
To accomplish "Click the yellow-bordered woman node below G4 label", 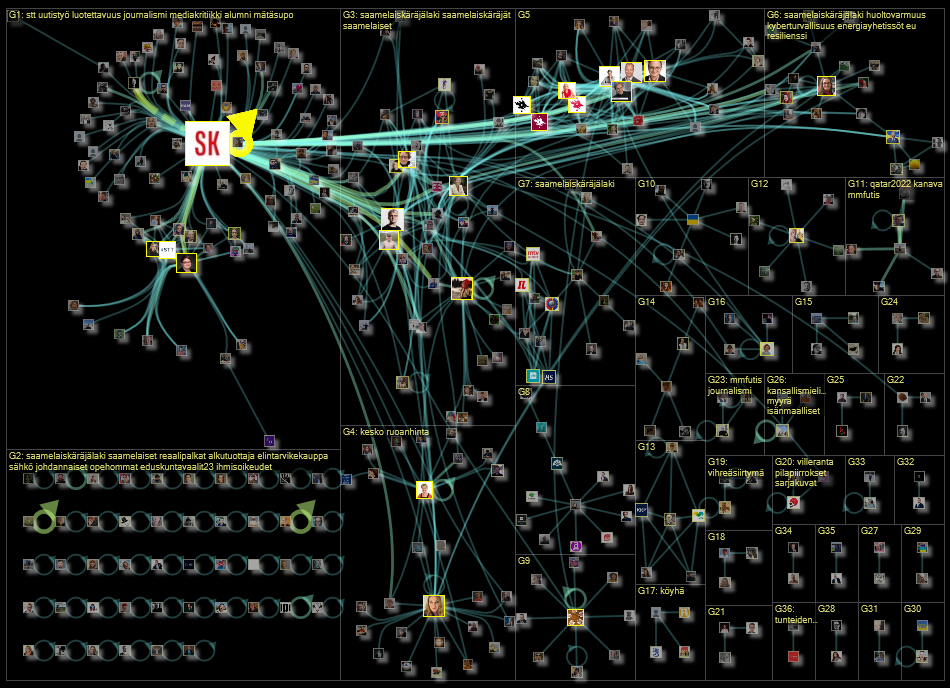I will click(x=425, y=489).
